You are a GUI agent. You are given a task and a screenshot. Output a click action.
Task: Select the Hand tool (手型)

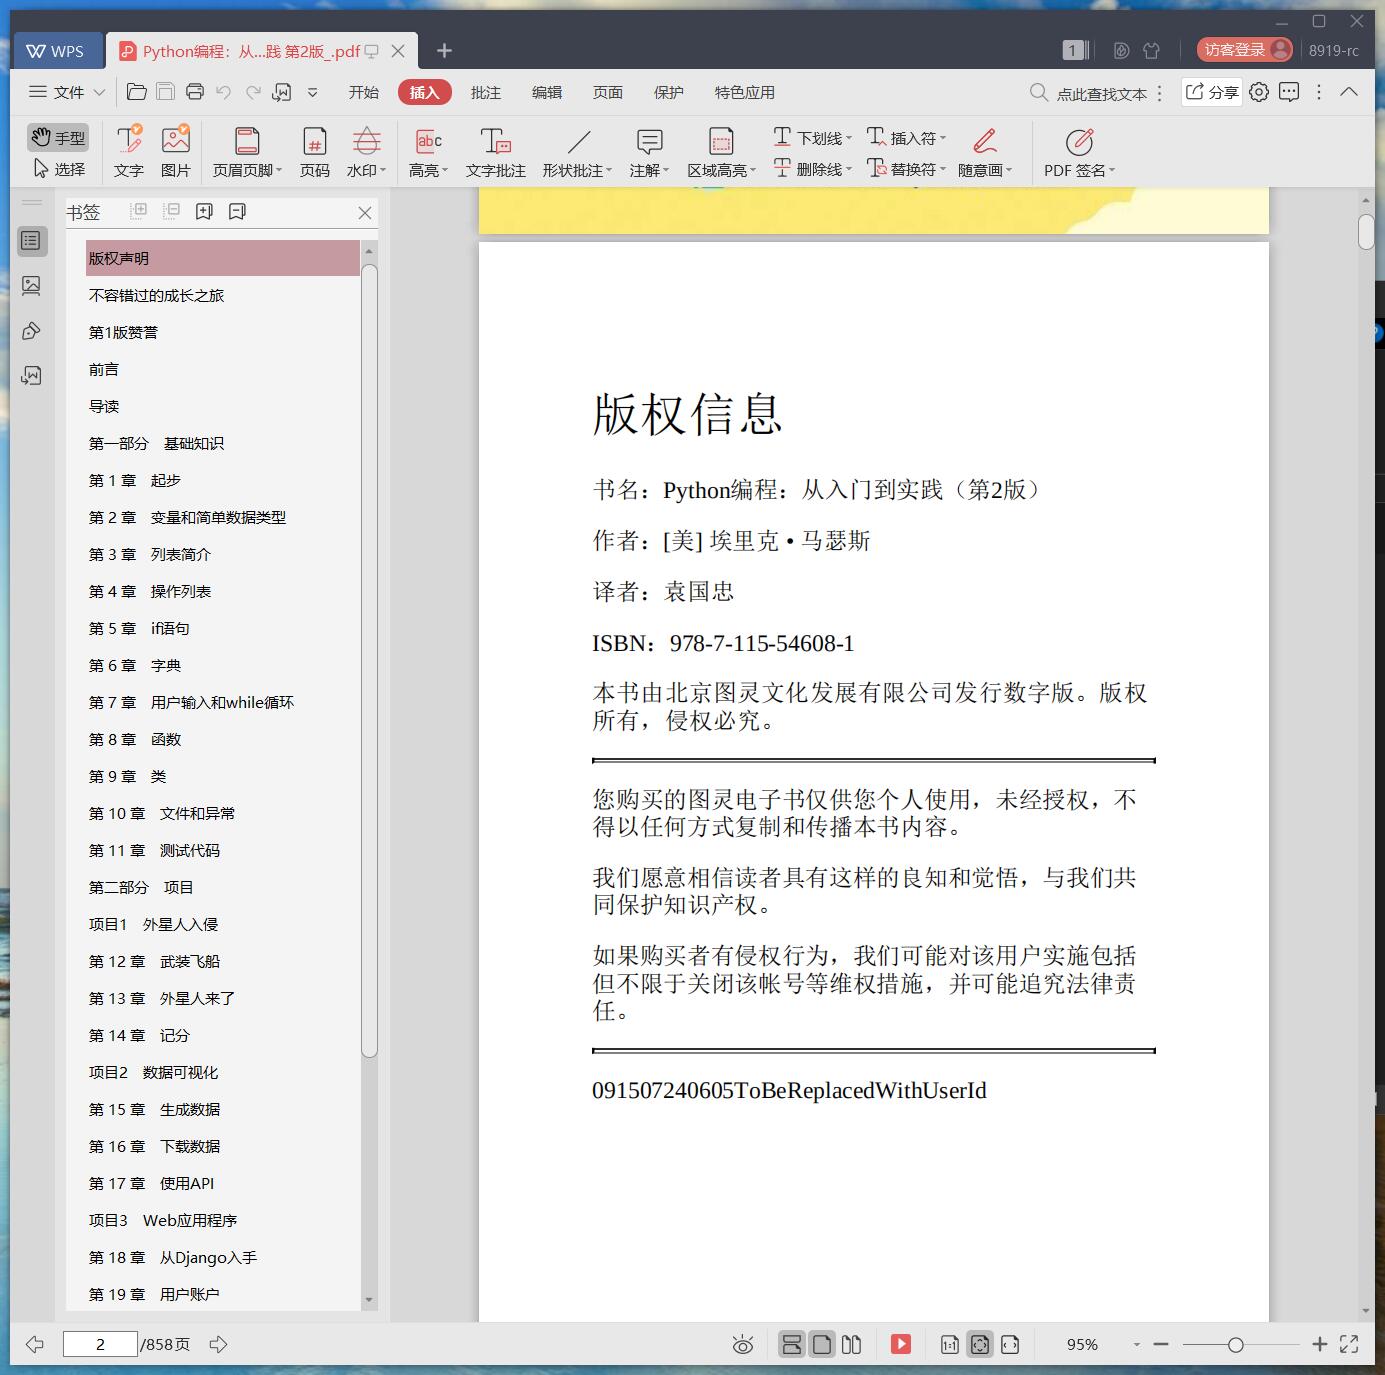click(57, 137)
